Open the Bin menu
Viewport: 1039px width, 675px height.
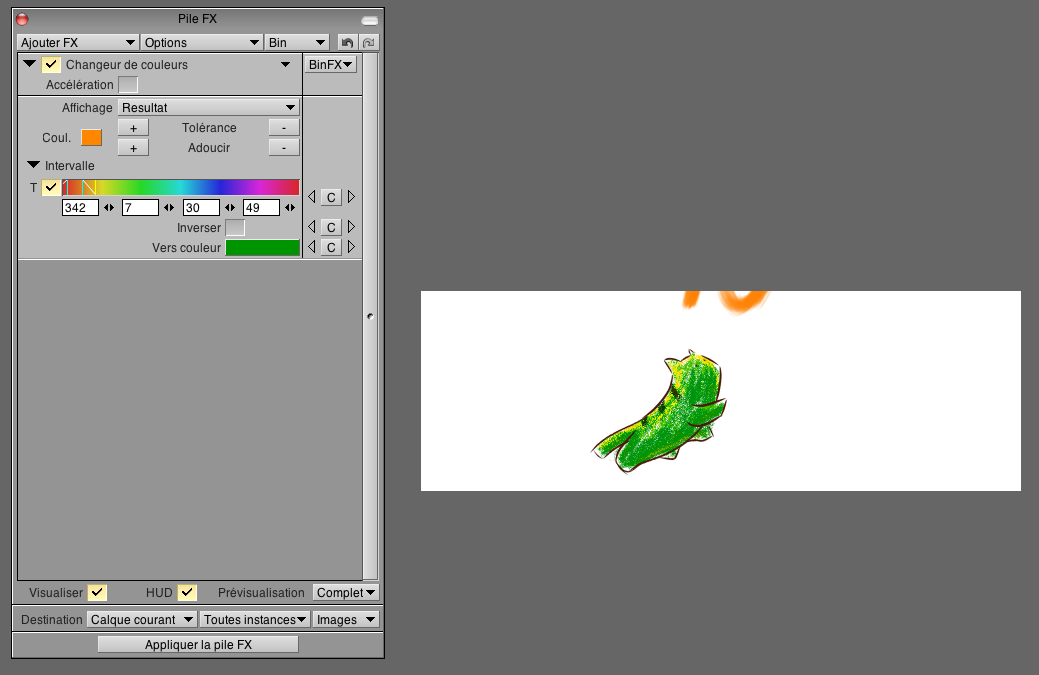[x=297, y=42]
